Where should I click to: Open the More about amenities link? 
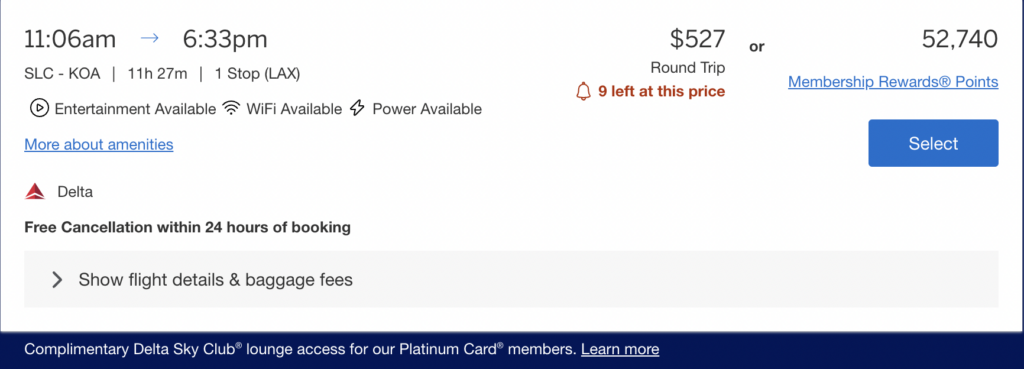pos(99,144)
